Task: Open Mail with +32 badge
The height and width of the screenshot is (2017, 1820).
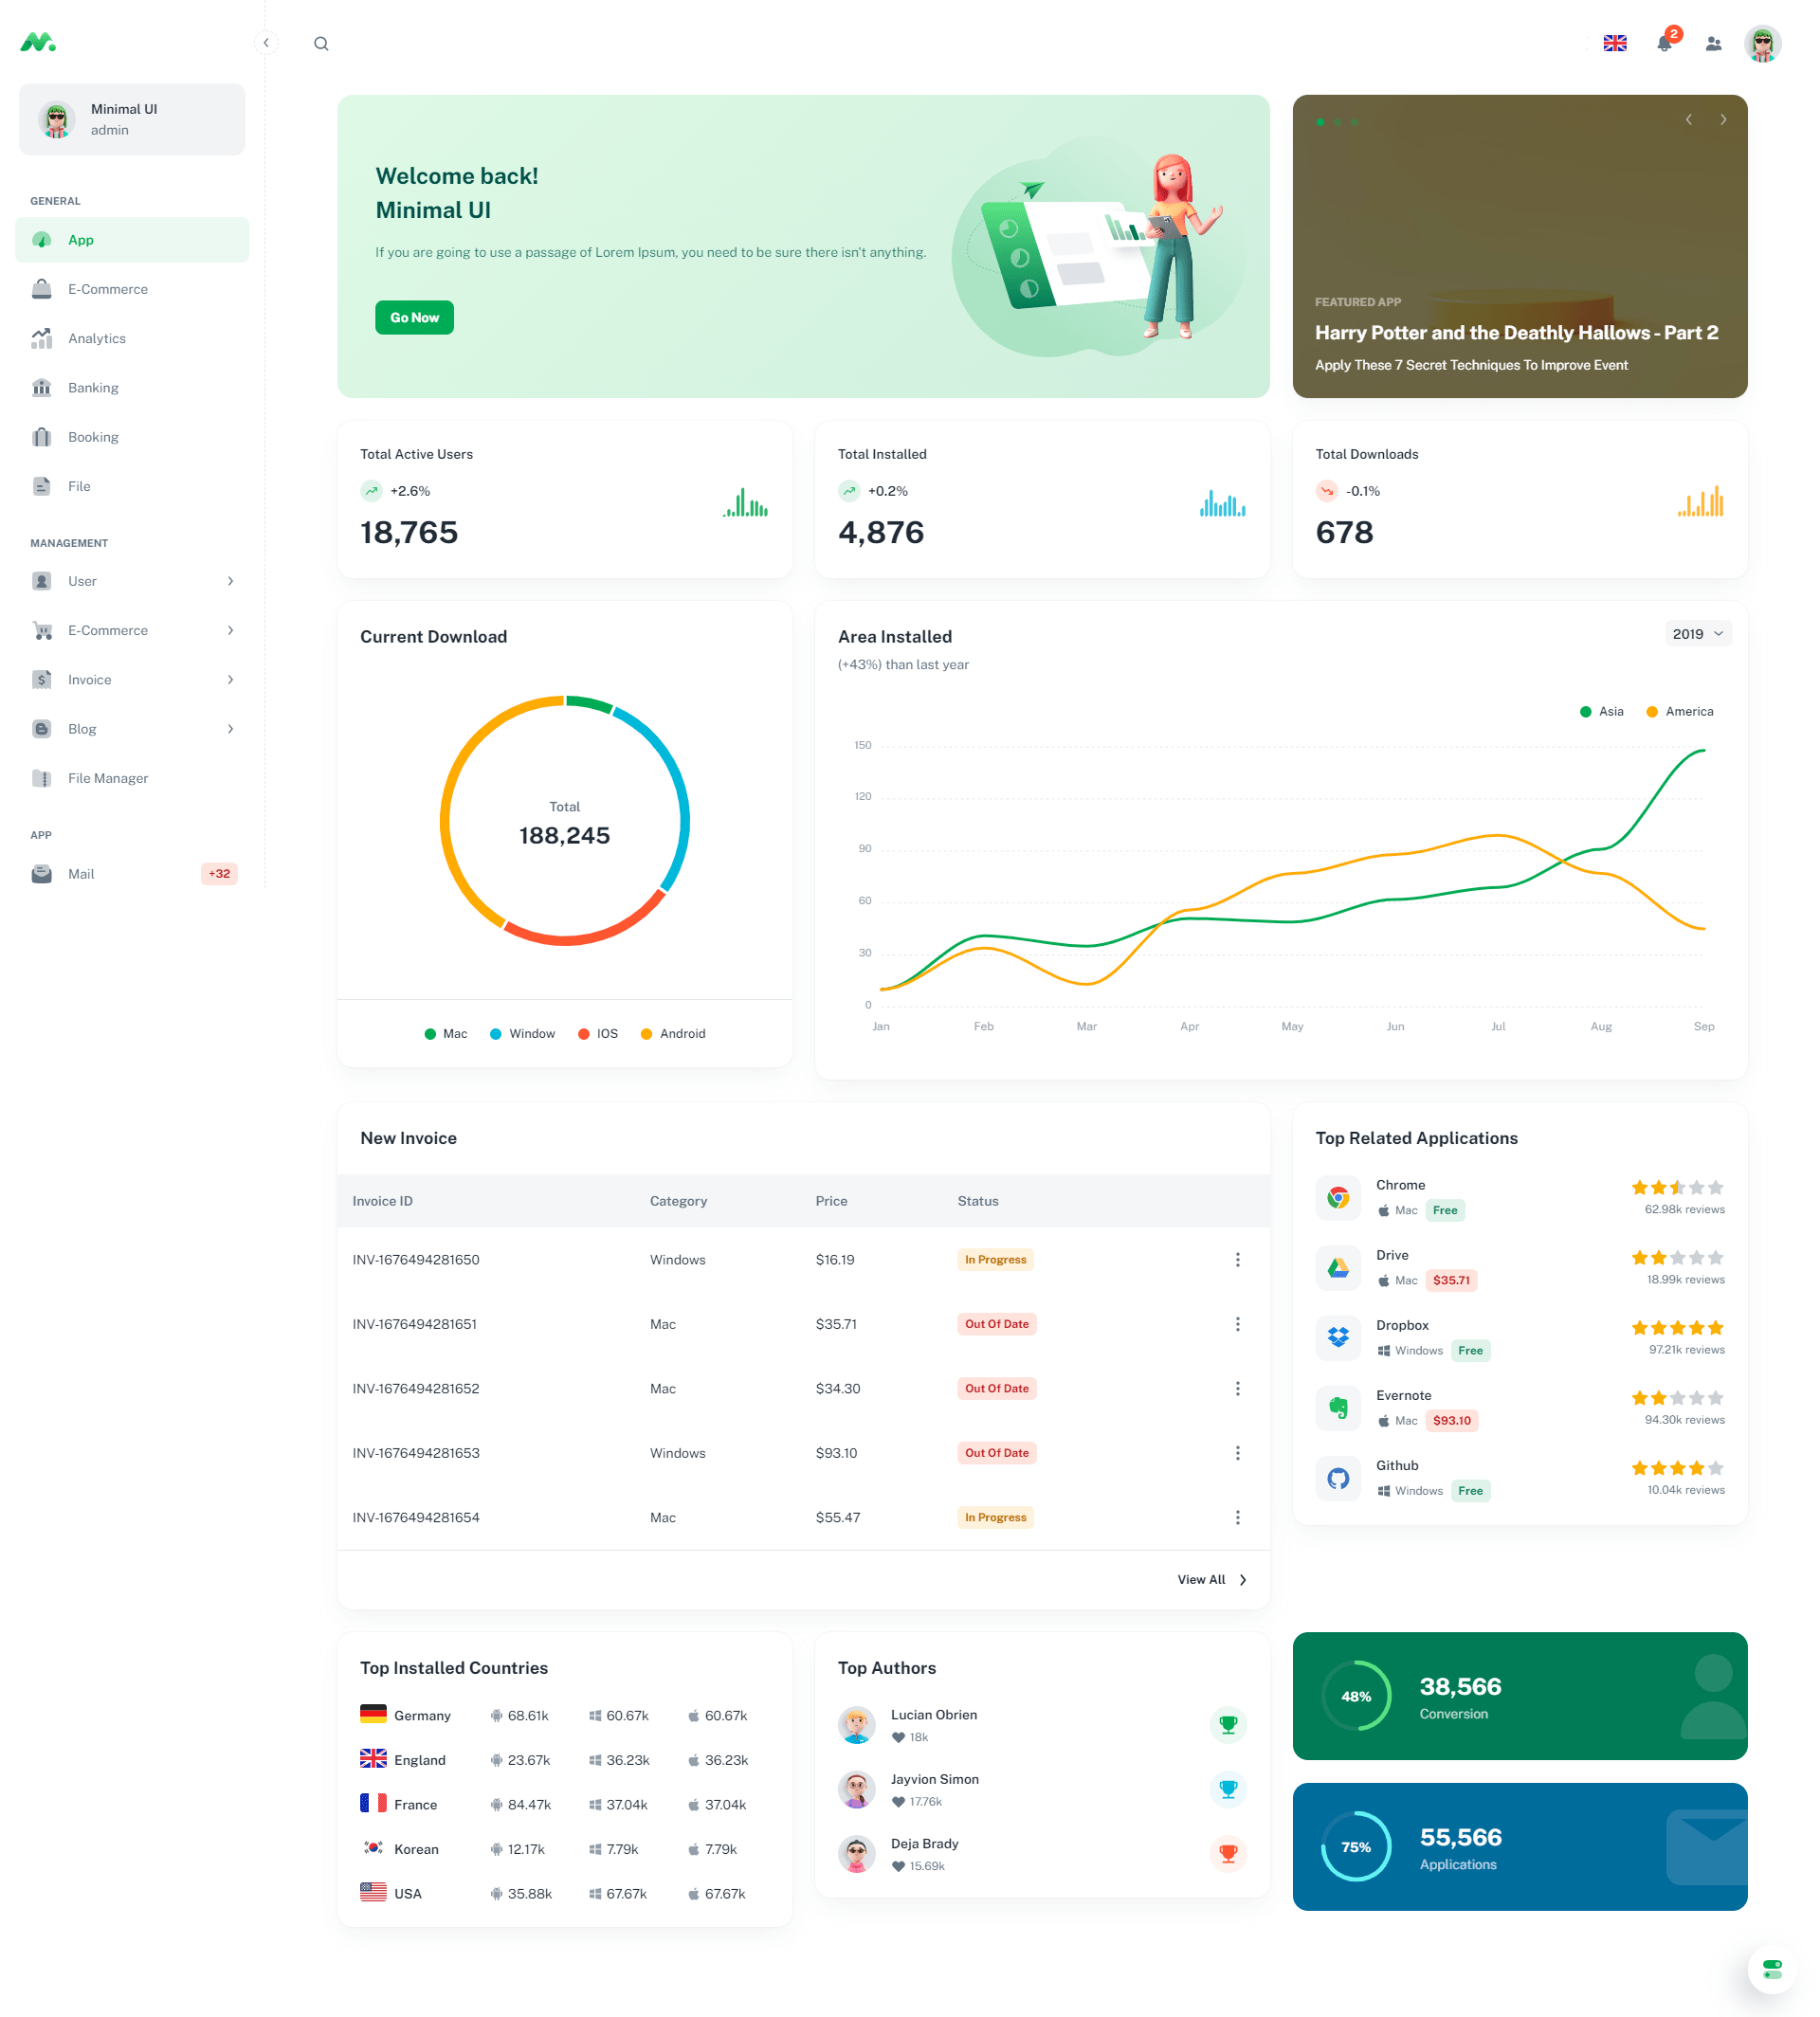Action: [132, 873]
